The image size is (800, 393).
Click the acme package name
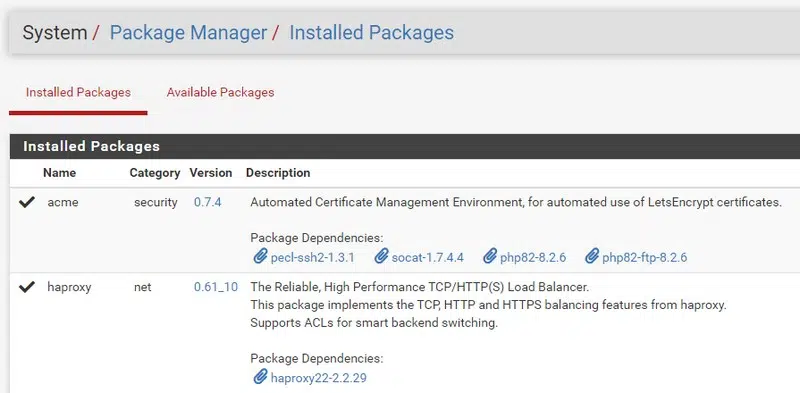pyautogui.click(x=63, y=202)
